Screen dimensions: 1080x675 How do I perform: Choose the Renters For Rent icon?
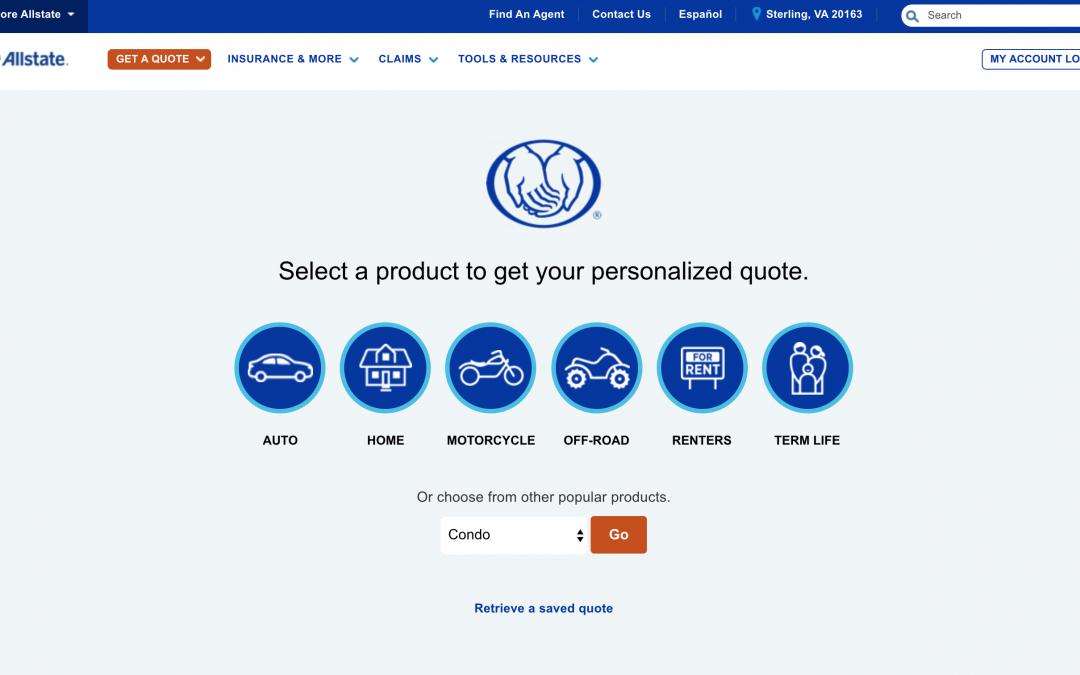tap(702, 368)
